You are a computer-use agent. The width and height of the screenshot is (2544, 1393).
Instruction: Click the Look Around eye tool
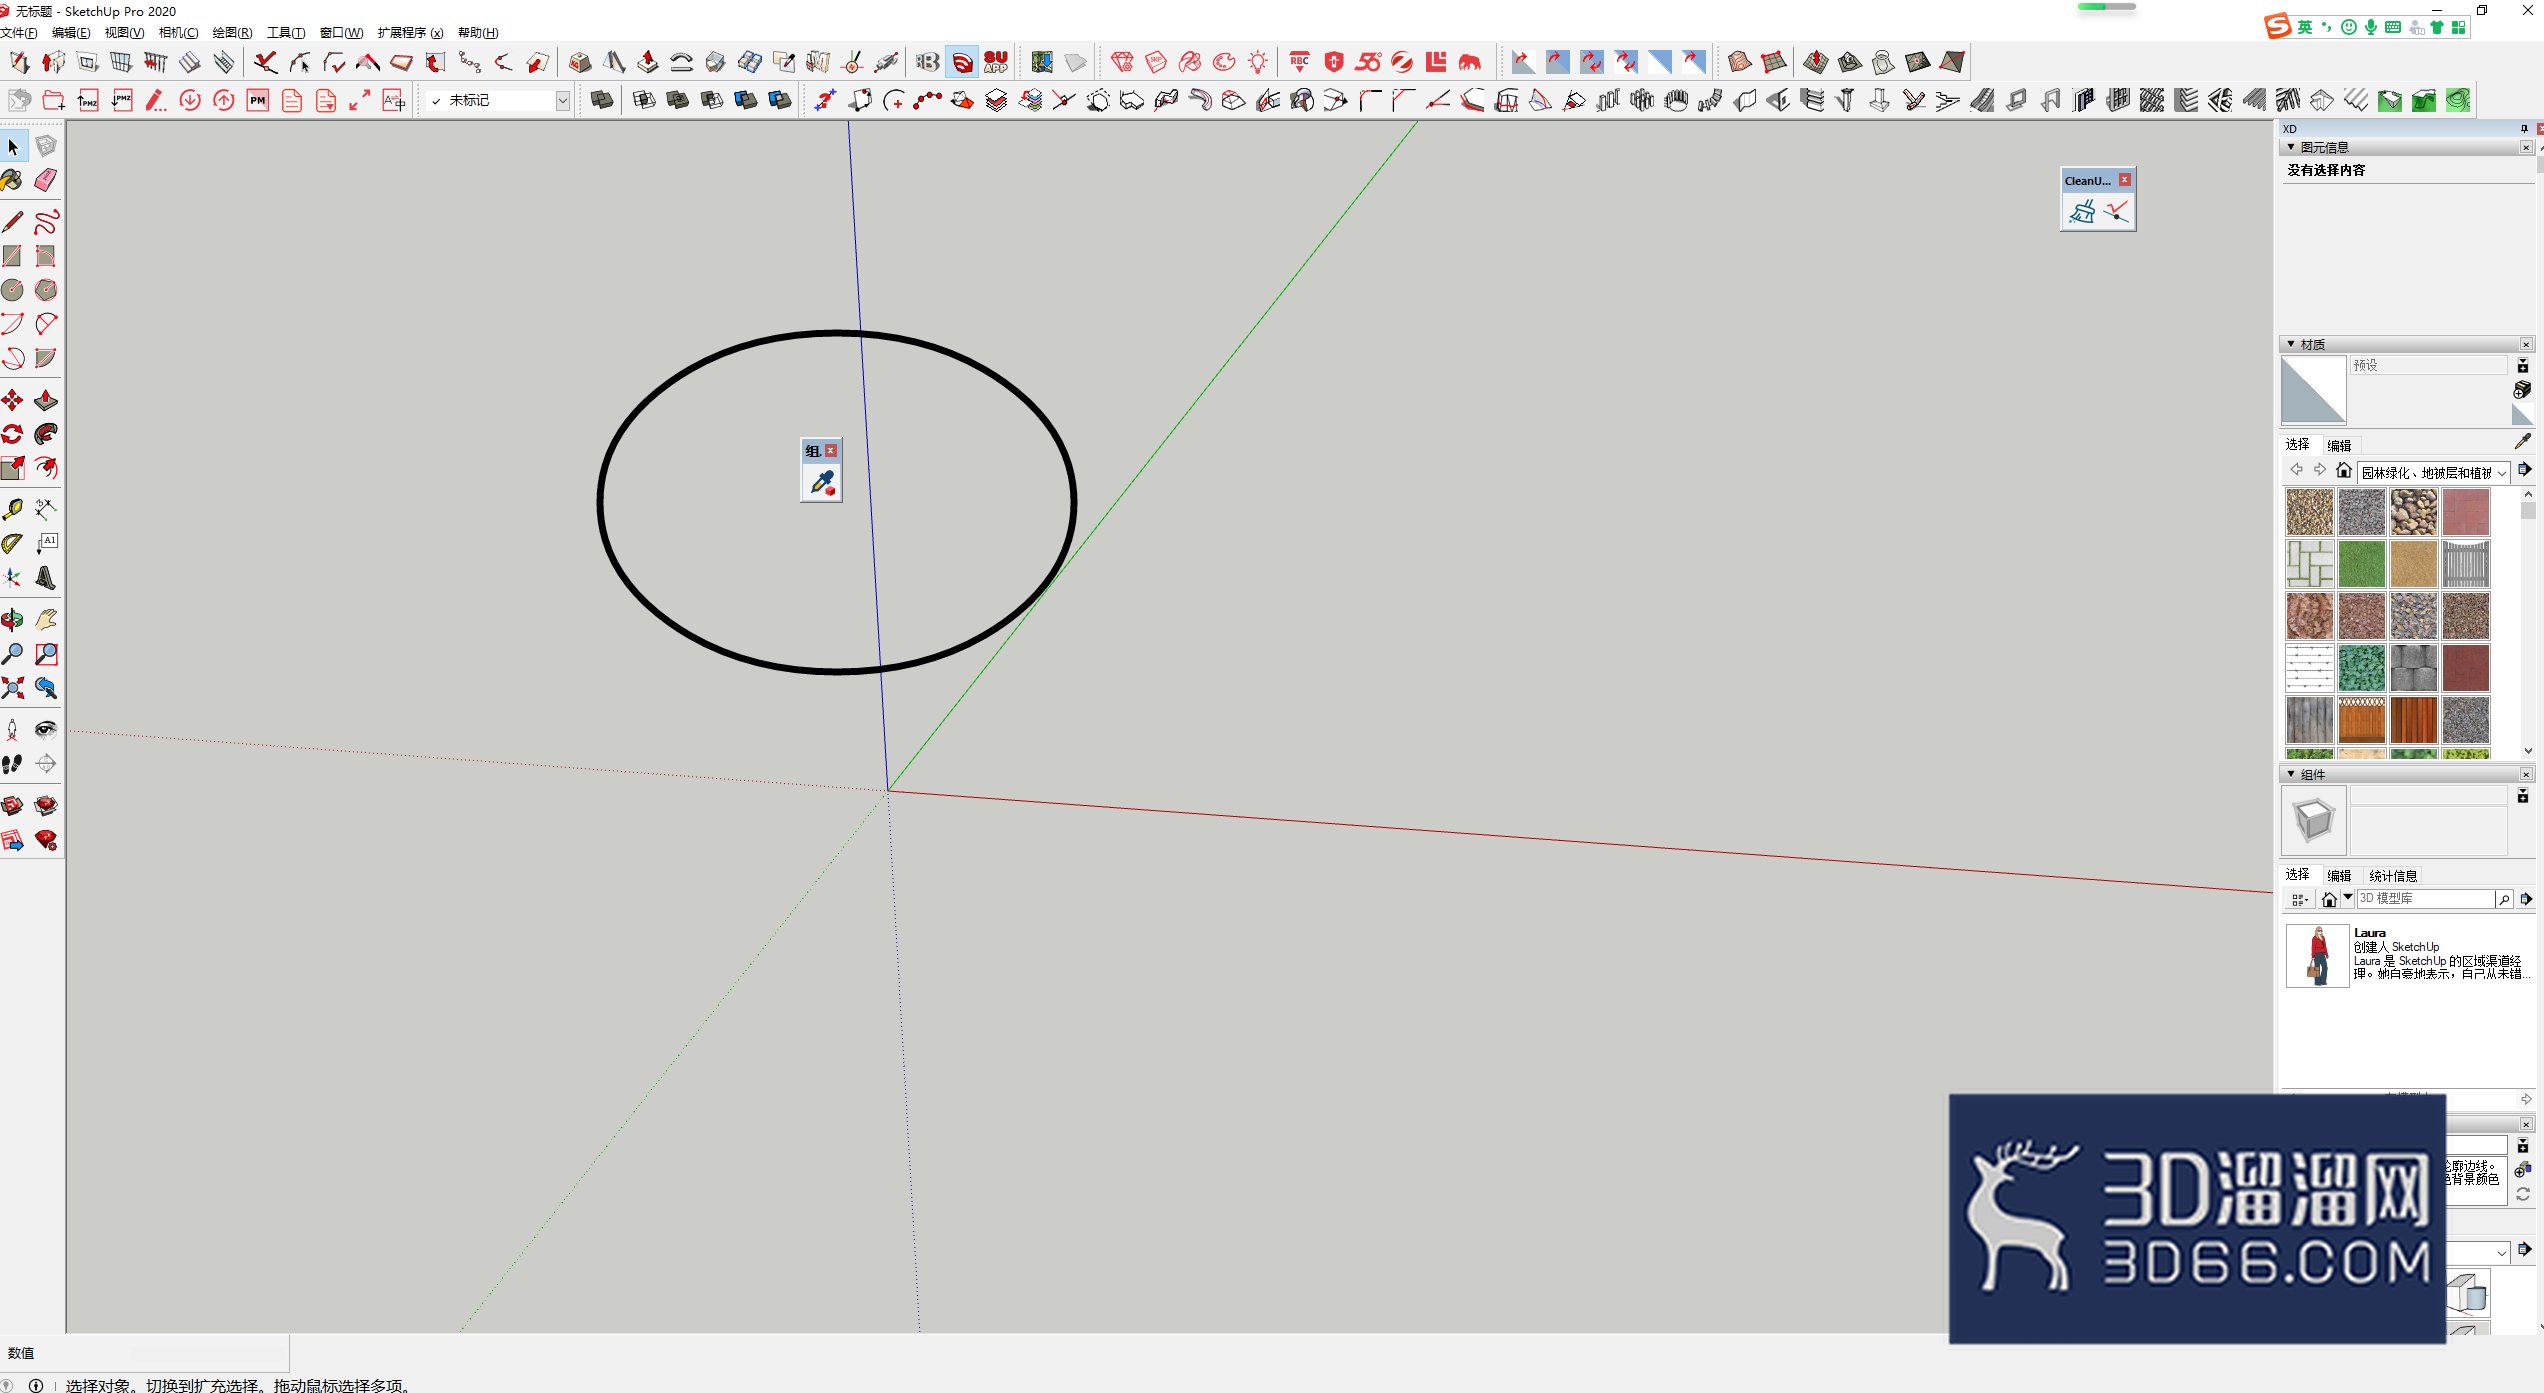[x=46, y=730]
